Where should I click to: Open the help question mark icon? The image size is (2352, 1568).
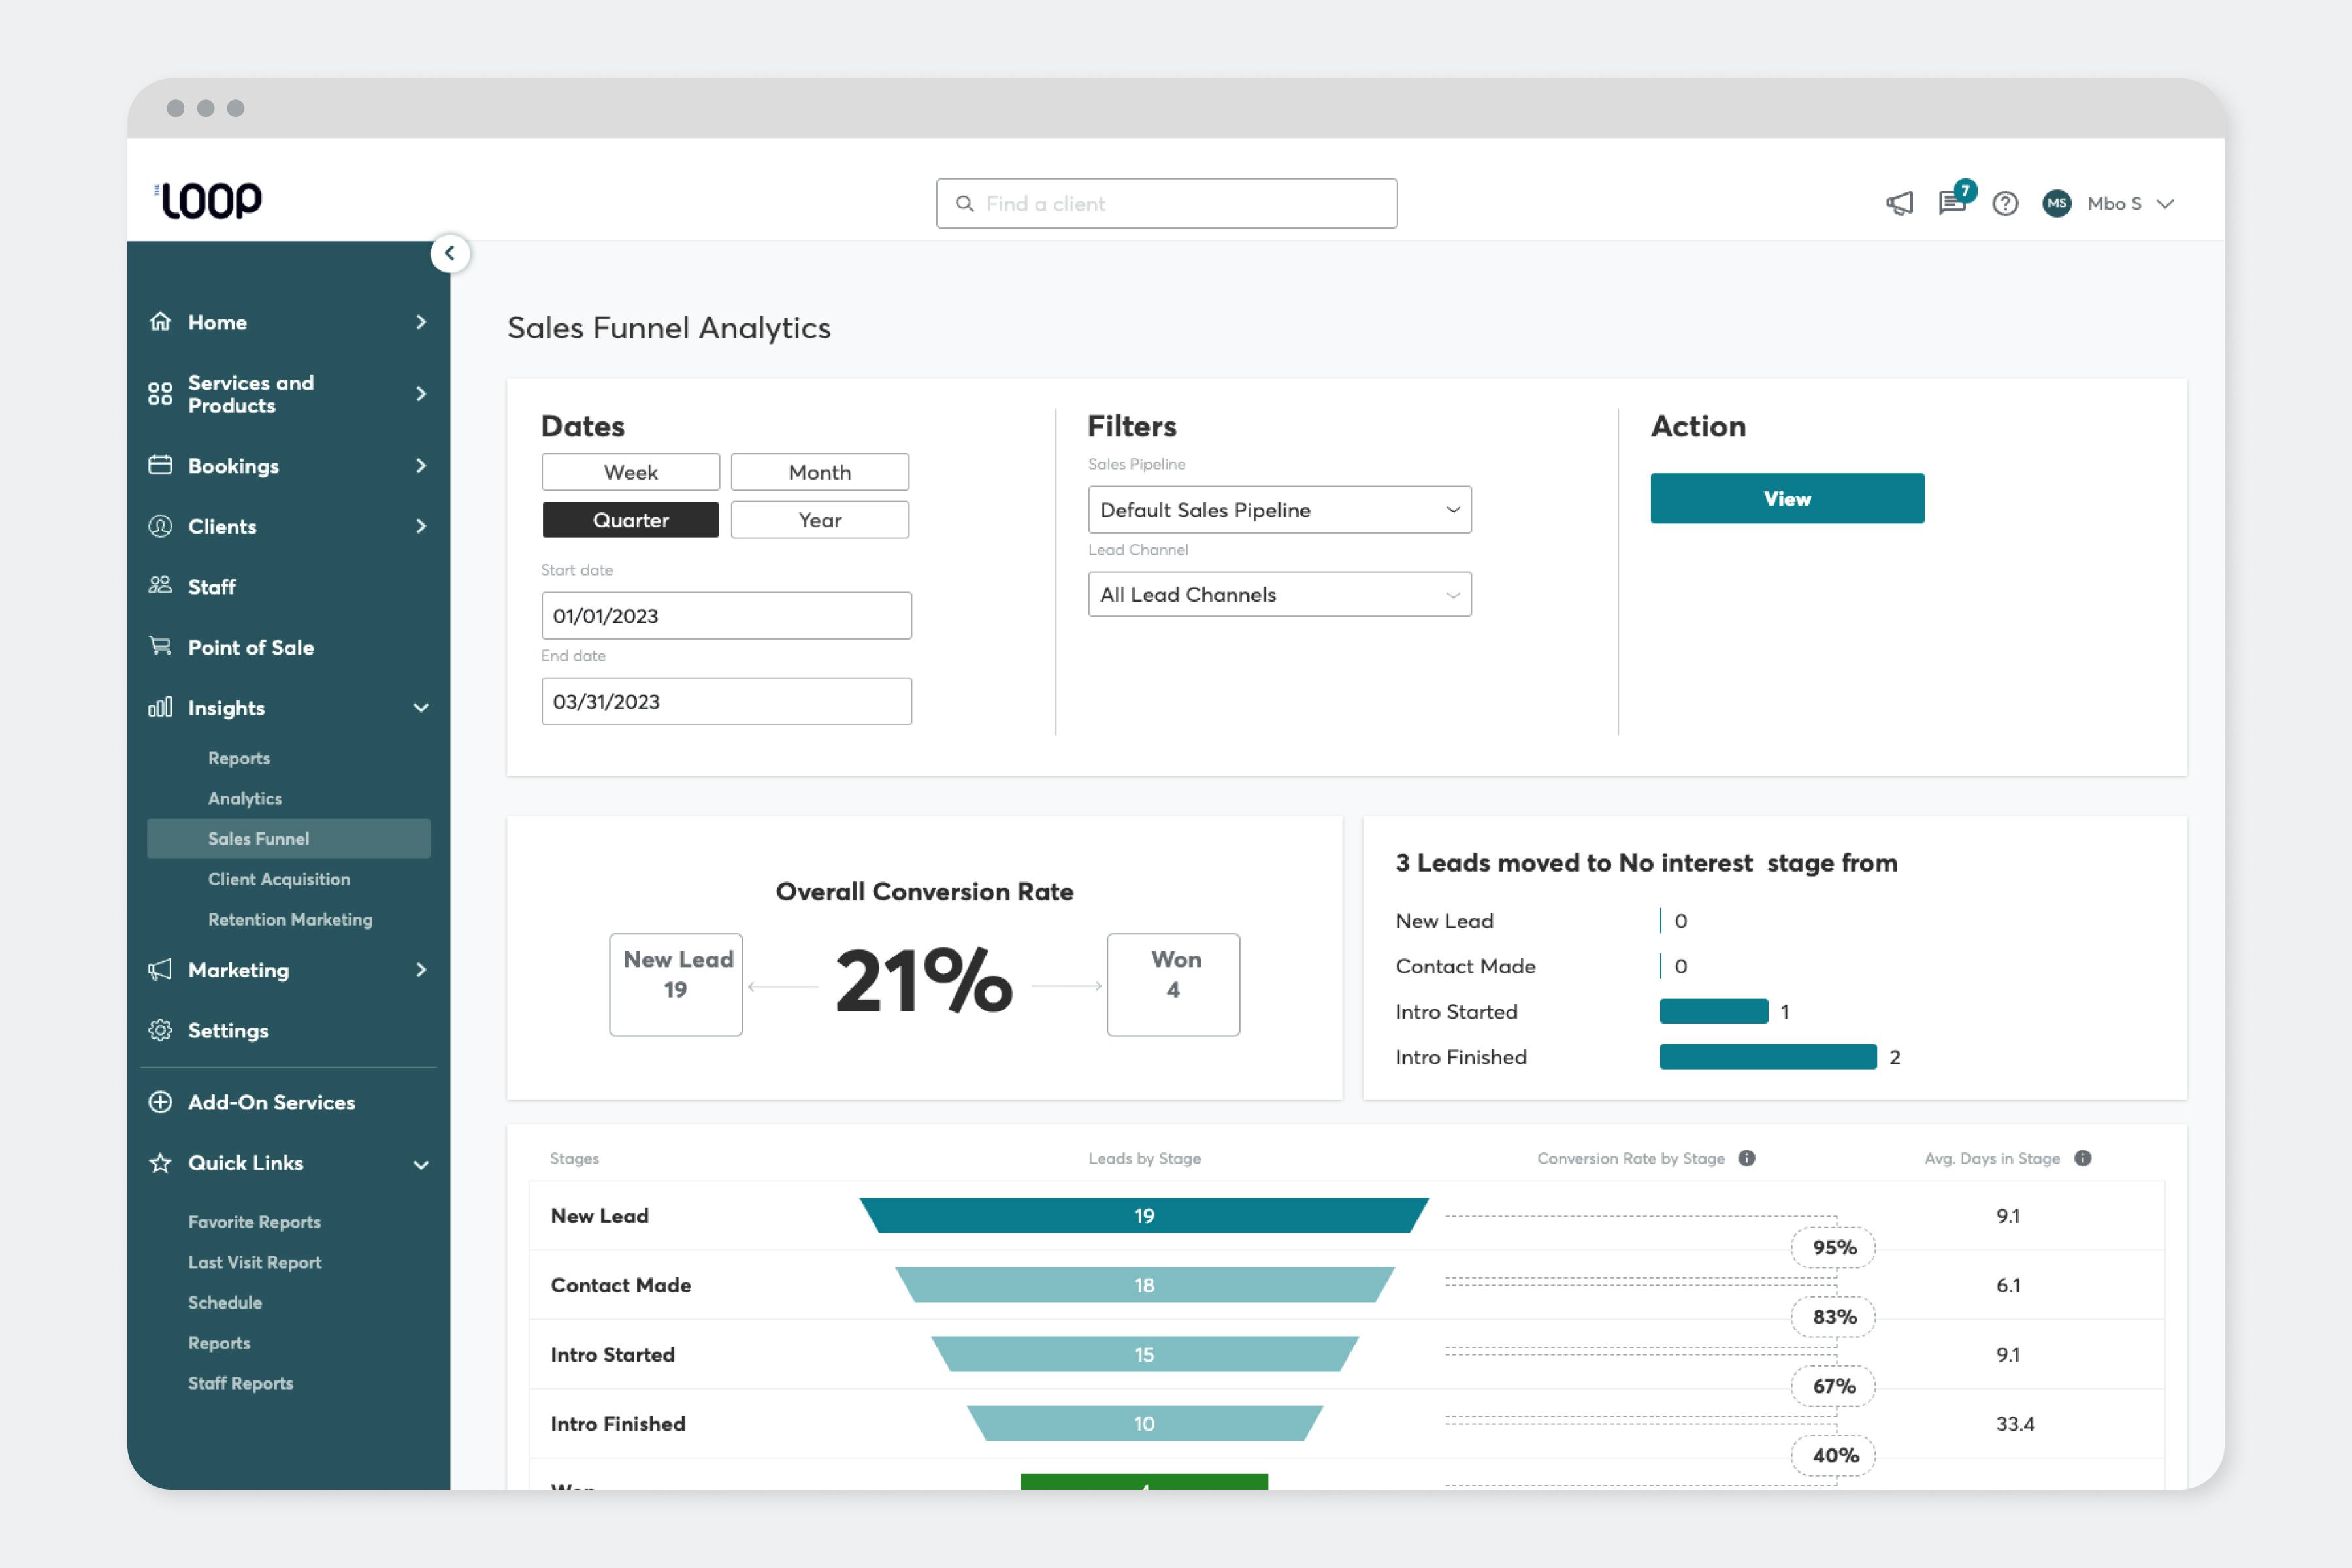(2004, 204)
